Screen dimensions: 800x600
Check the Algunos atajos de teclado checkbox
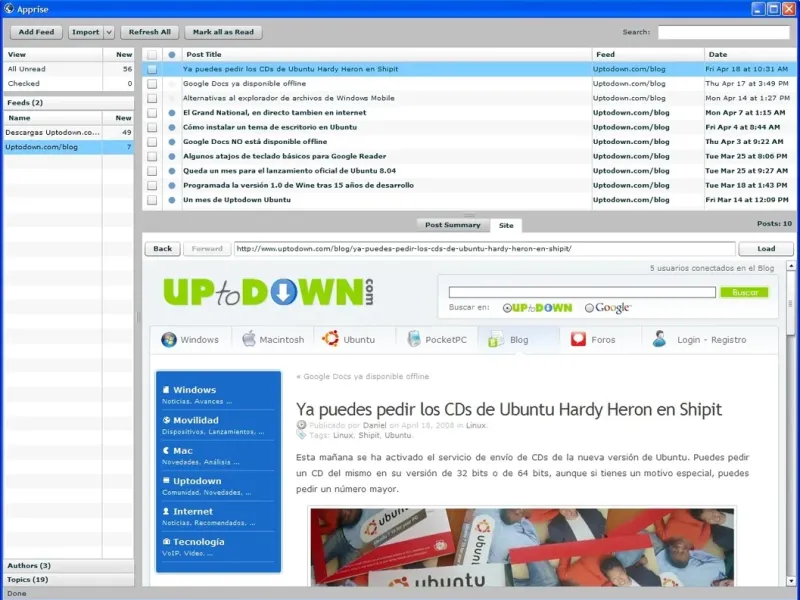tap(152, 157)
